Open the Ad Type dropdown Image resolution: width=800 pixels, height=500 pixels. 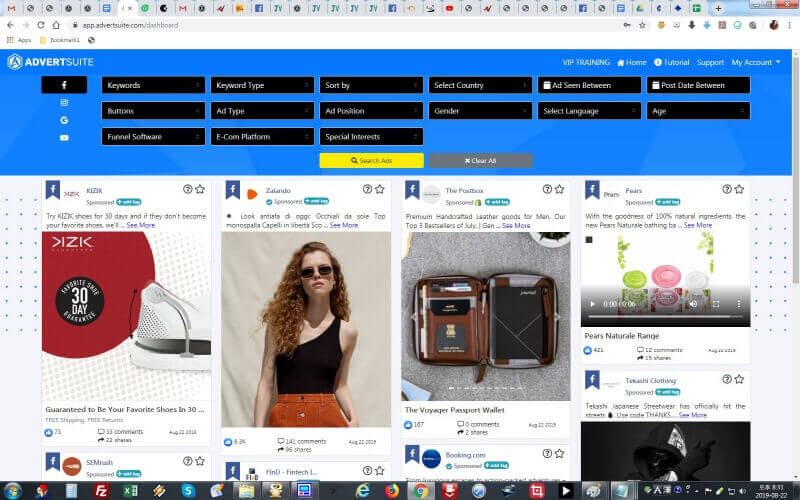262,111
